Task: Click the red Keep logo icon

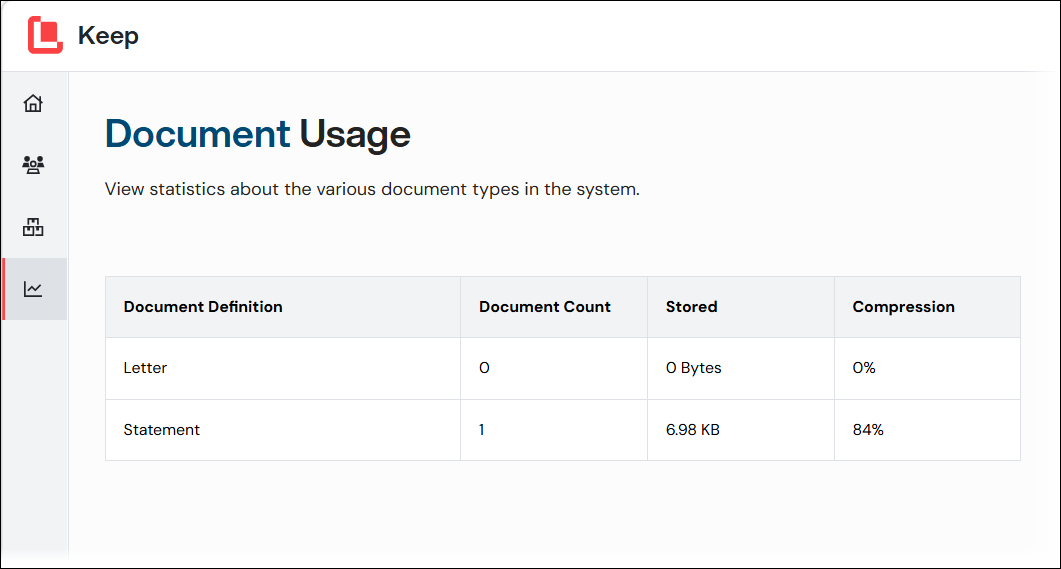Action: (x=45, y=35)
